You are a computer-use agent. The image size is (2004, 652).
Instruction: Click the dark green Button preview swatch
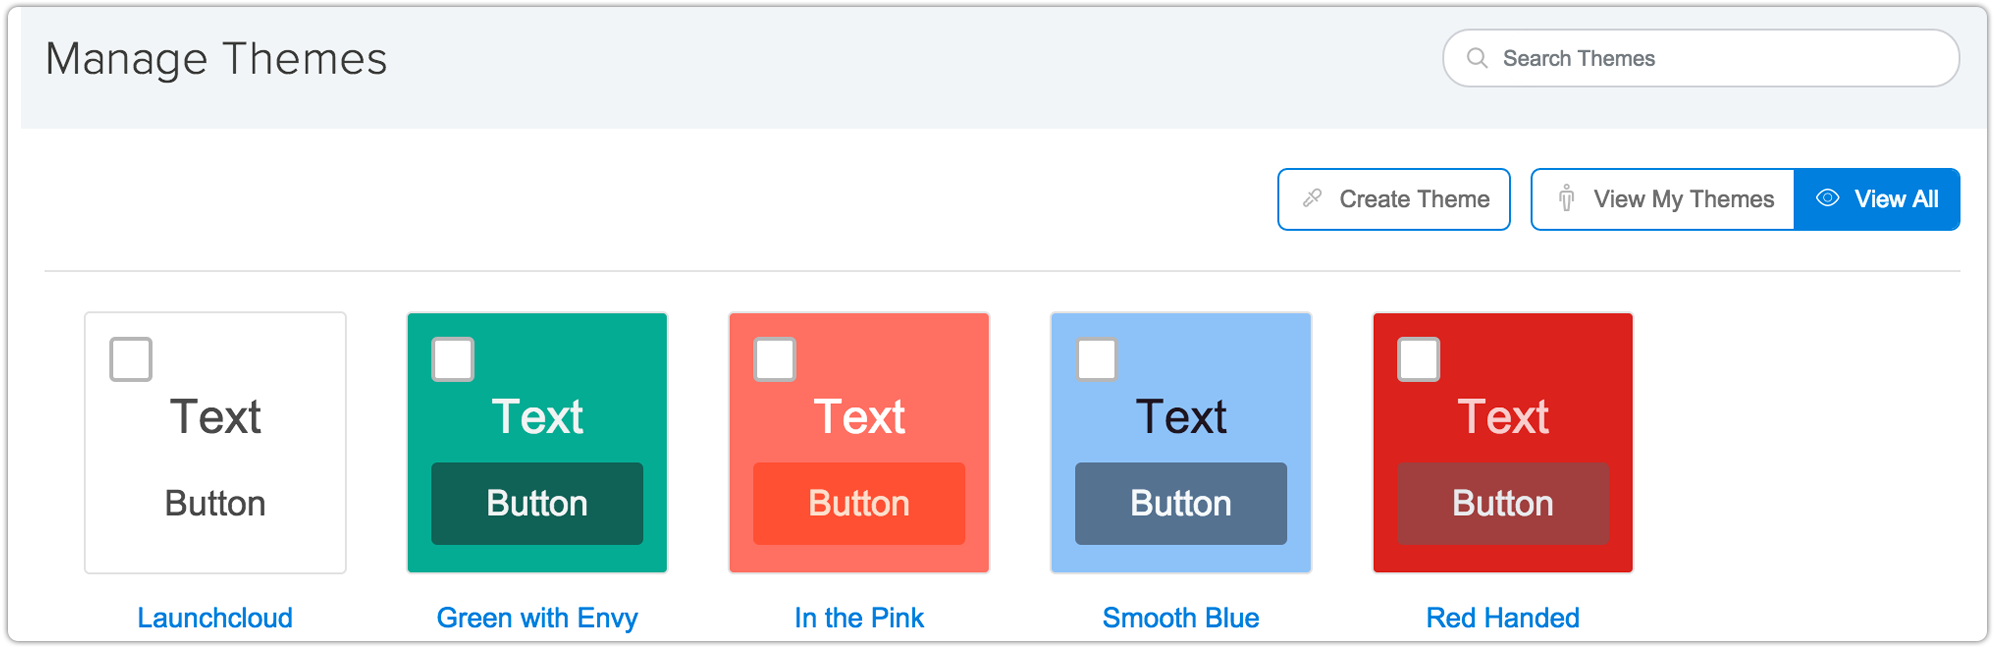537,504
